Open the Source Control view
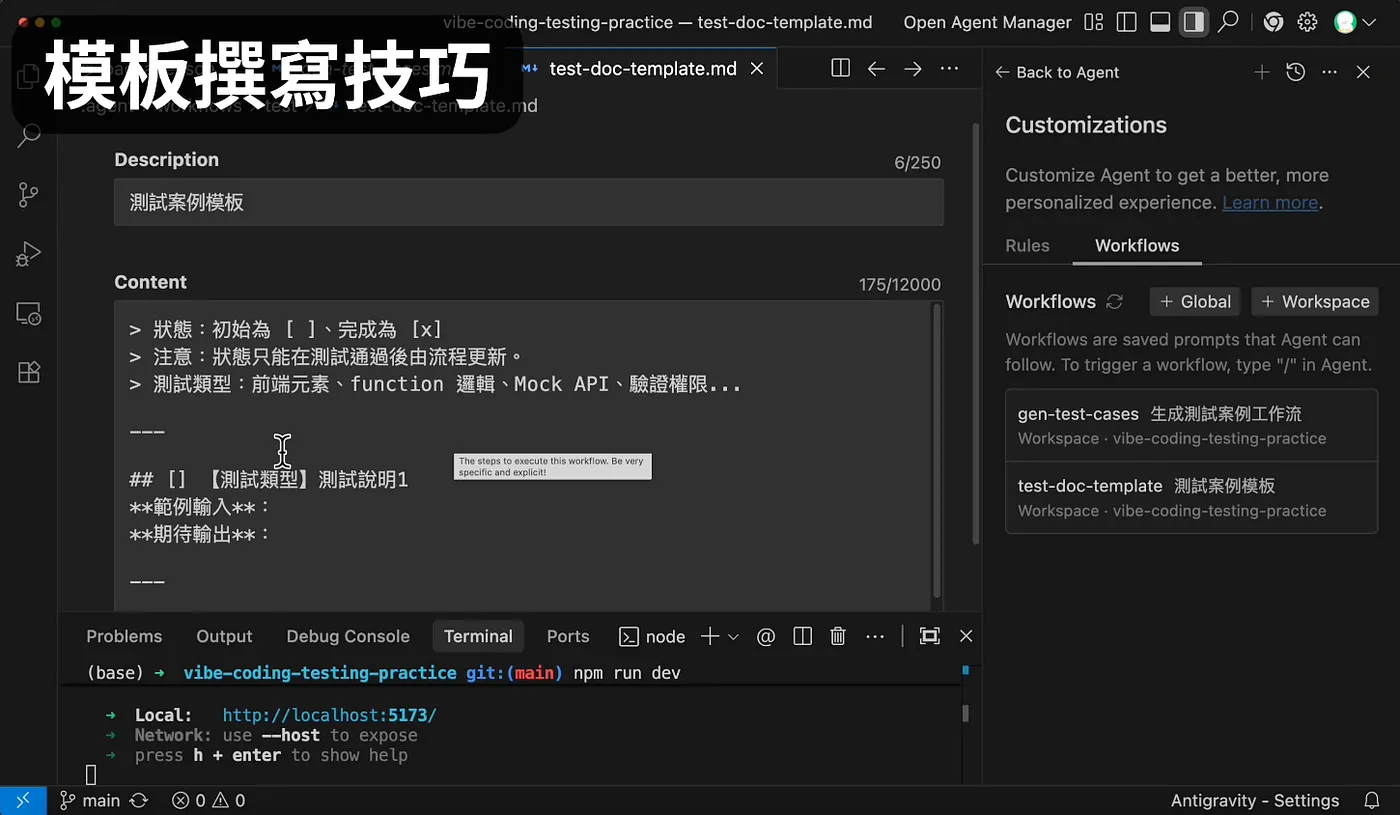The height and width of the screenshot is (815, 1400). [29, 195]
